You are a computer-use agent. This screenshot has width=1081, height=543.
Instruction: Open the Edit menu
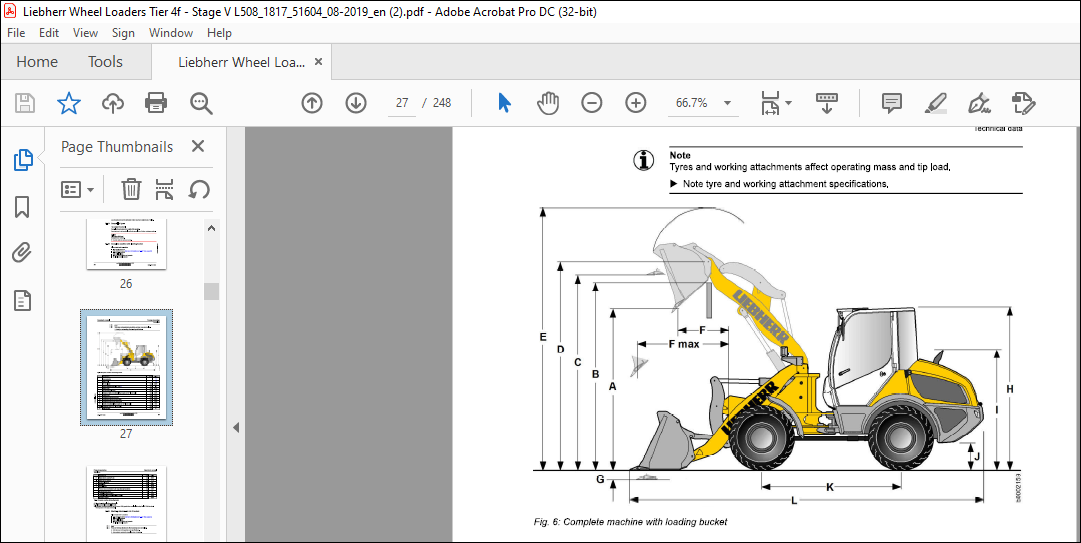click(x=49, y=32)
